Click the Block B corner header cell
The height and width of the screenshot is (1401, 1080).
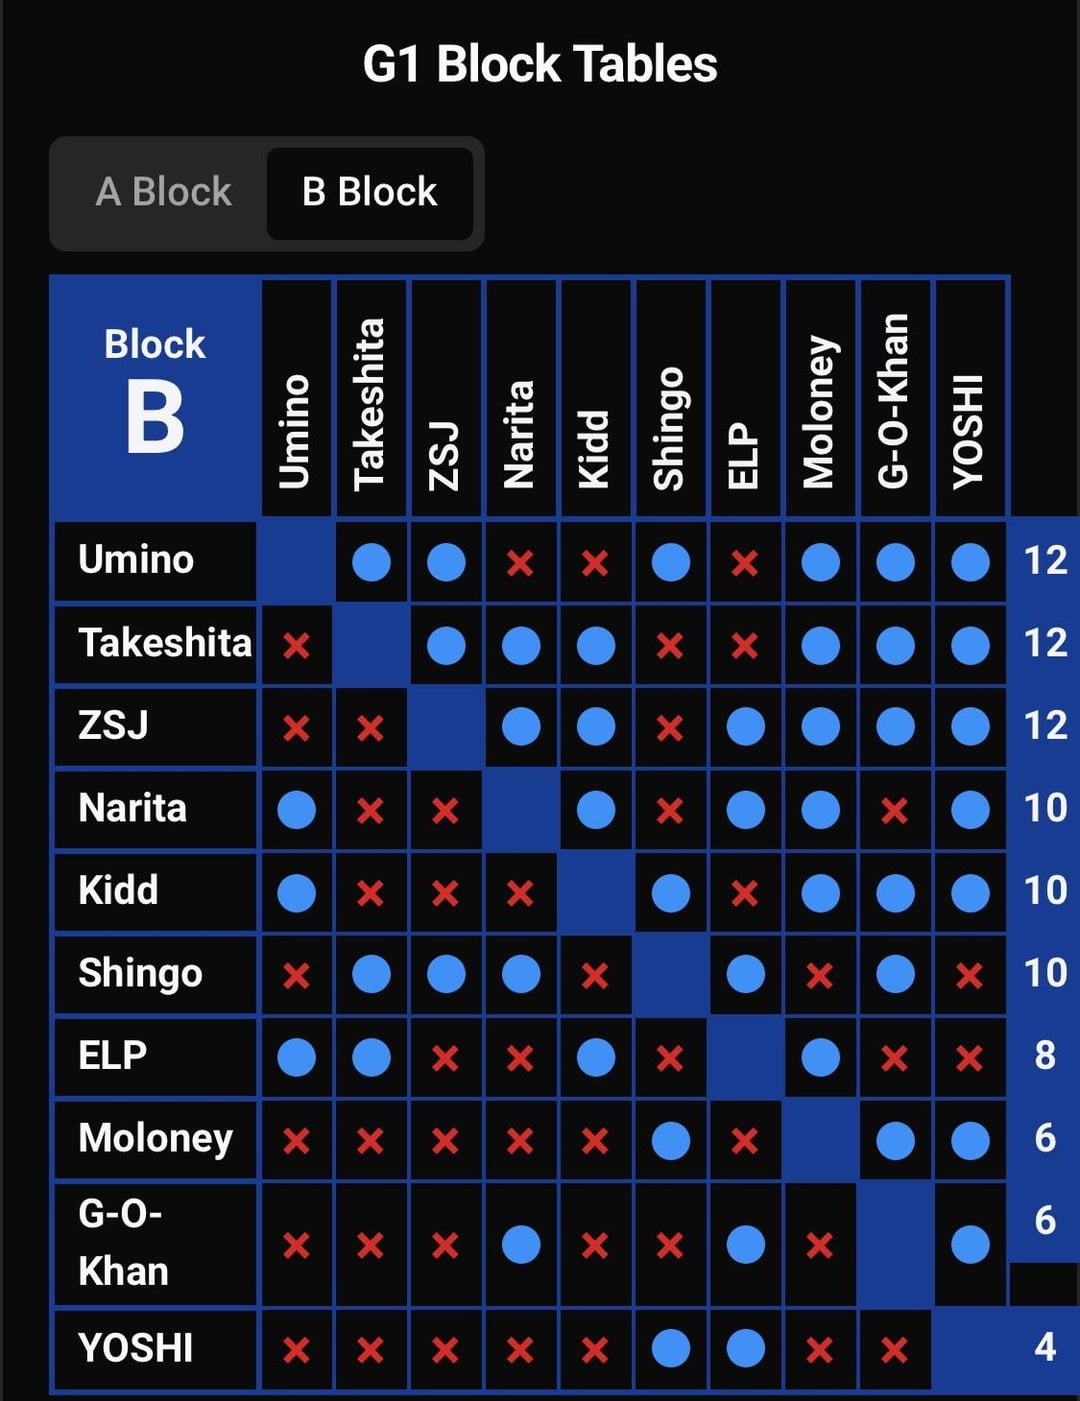pos(155,398)
